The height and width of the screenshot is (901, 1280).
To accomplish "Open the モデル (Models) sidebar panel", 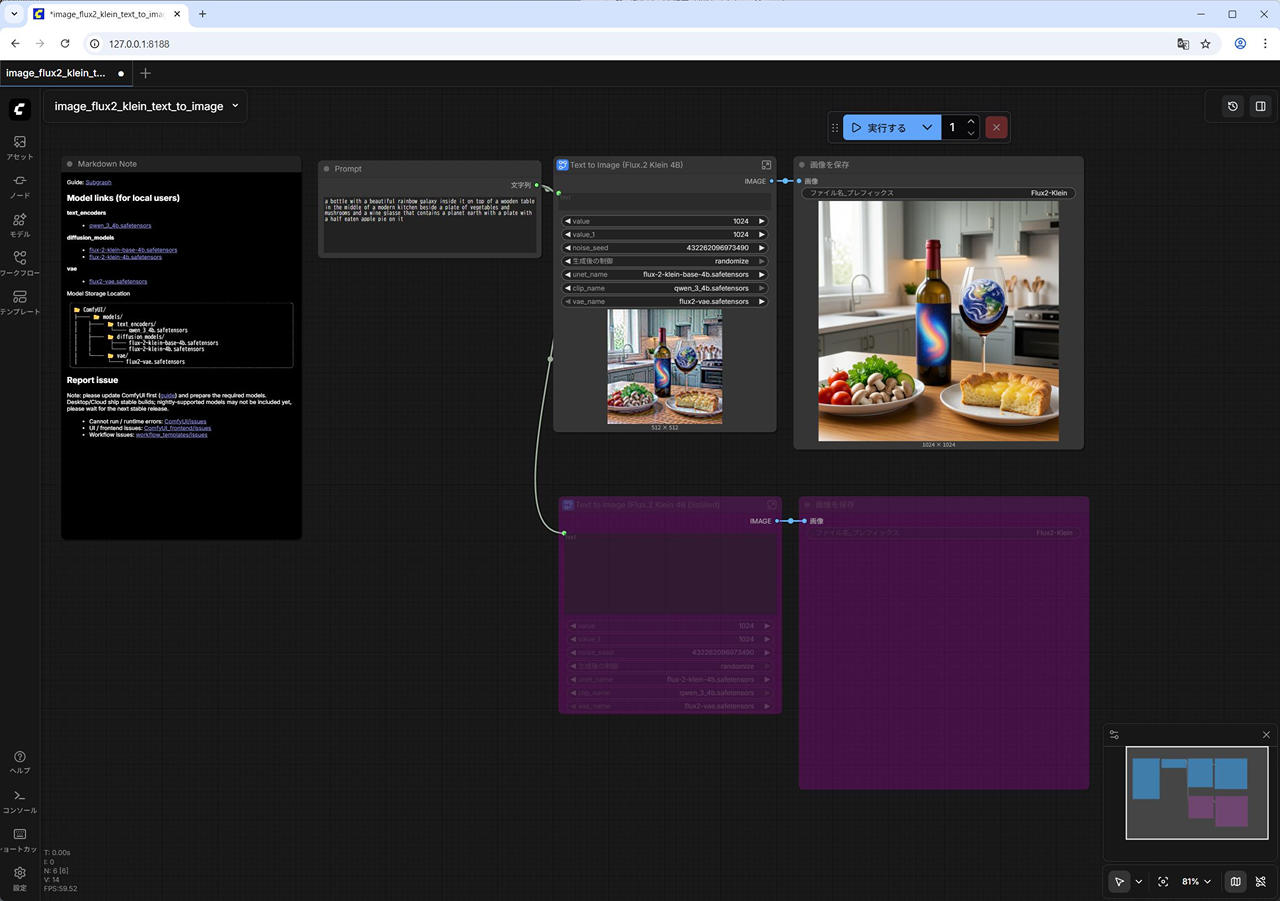I will [19, 225].
